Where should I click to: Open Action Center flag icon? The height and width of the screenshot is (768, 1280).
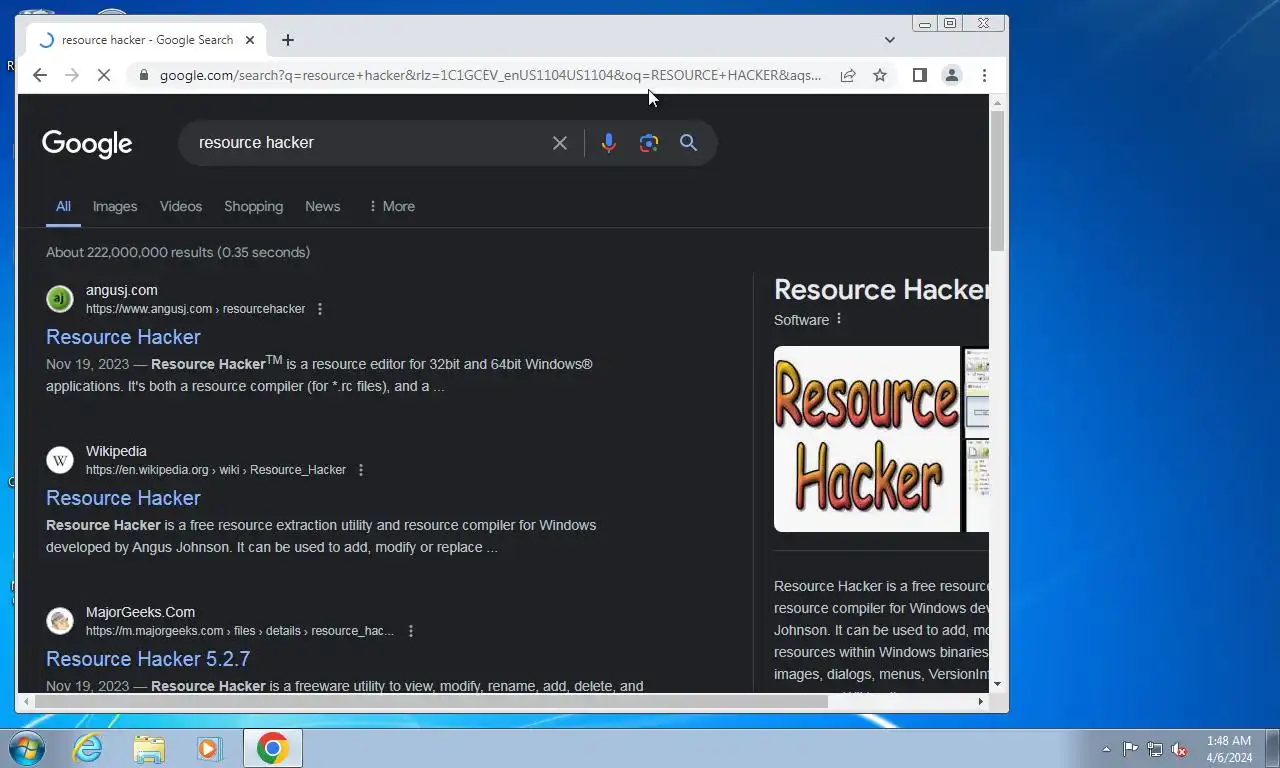coord(1130,749)
